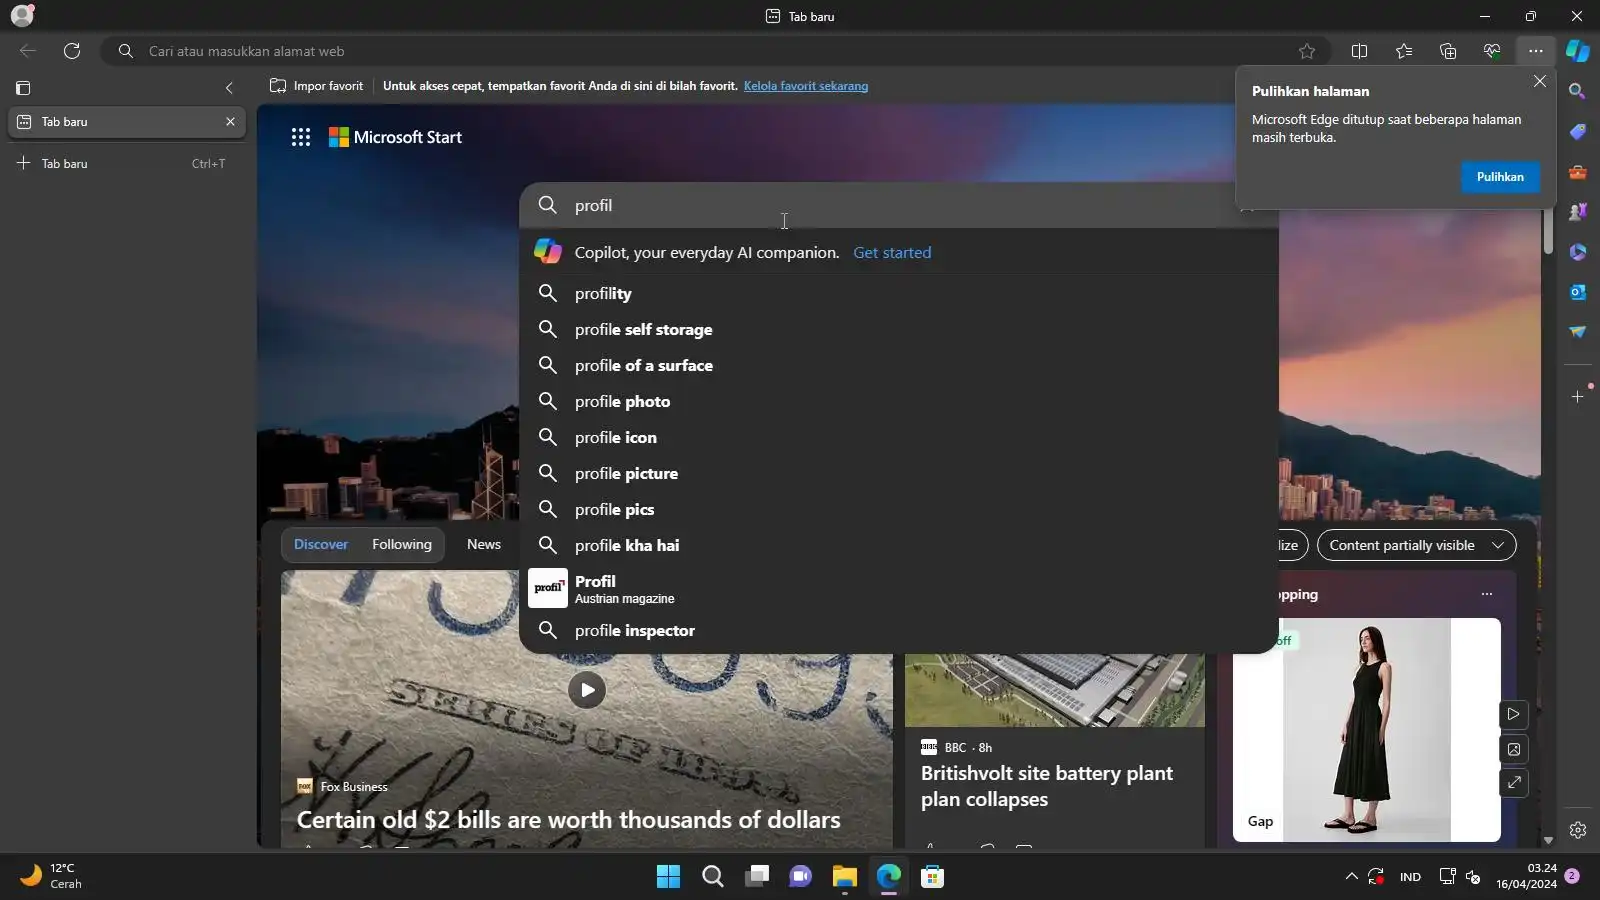This screenshot has height=900, width=1600.
Task: Switch to the Following feed tab
Action: 402,545
